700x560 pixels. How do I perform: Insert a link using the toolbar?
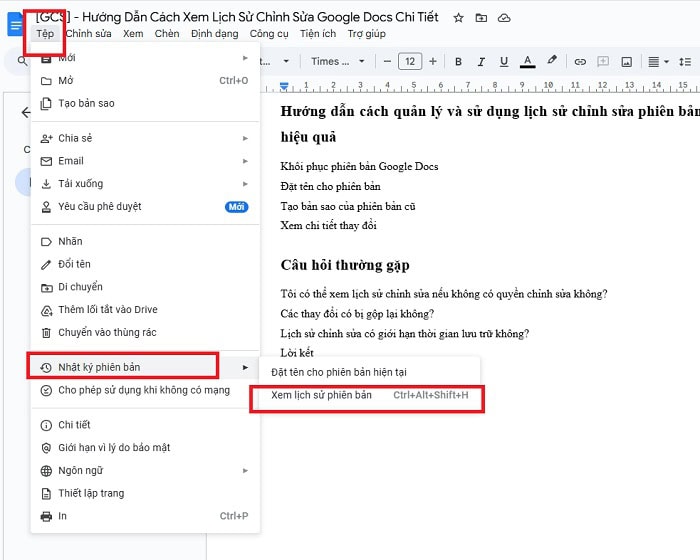point(580,62)
